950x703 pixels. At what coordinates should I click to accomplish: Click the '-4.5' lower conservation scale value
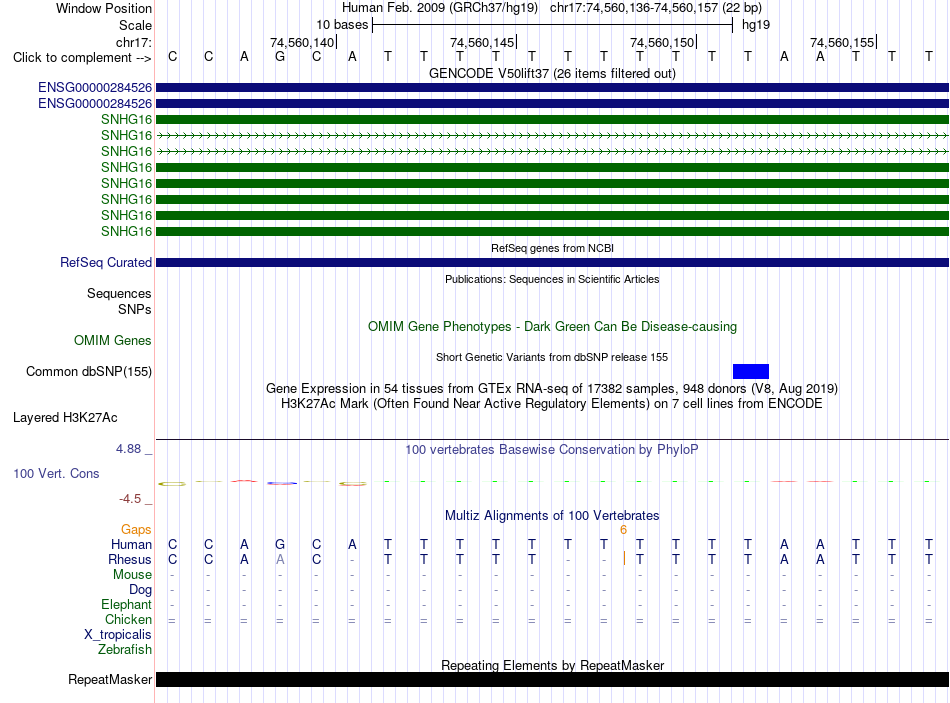(130, 499)
